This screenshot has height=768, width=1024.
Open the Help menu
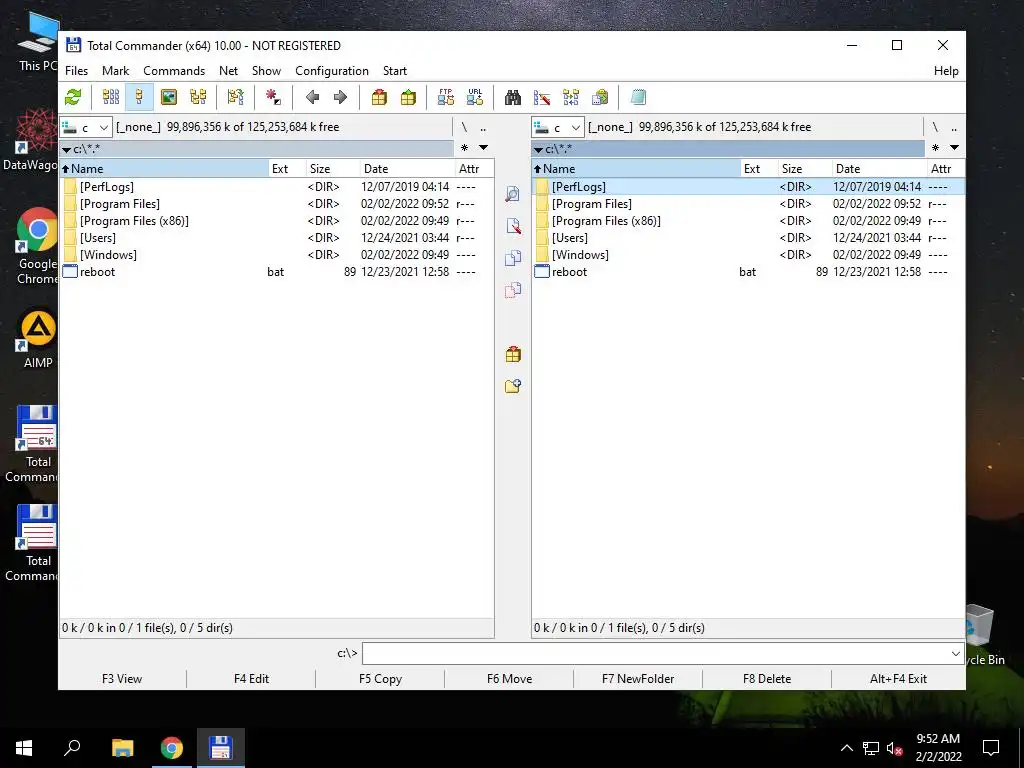coord(946,71)
